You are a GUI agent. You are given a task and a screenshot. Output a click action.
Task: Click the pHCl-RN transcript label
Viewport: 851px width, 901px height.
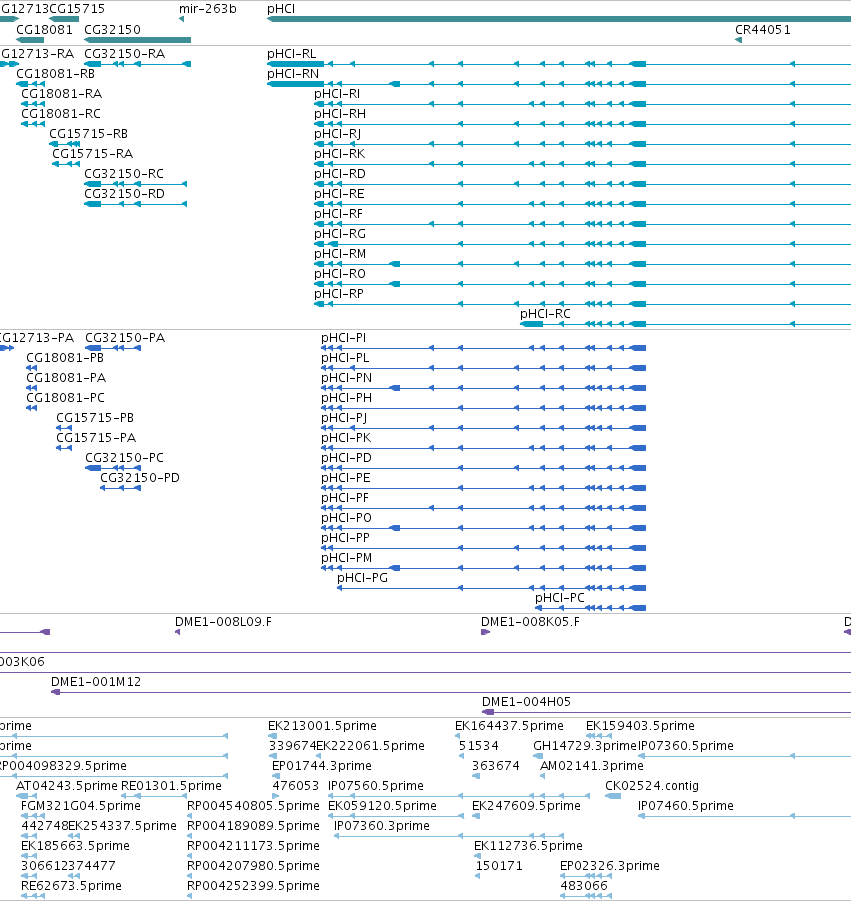[x=293, y=74]
